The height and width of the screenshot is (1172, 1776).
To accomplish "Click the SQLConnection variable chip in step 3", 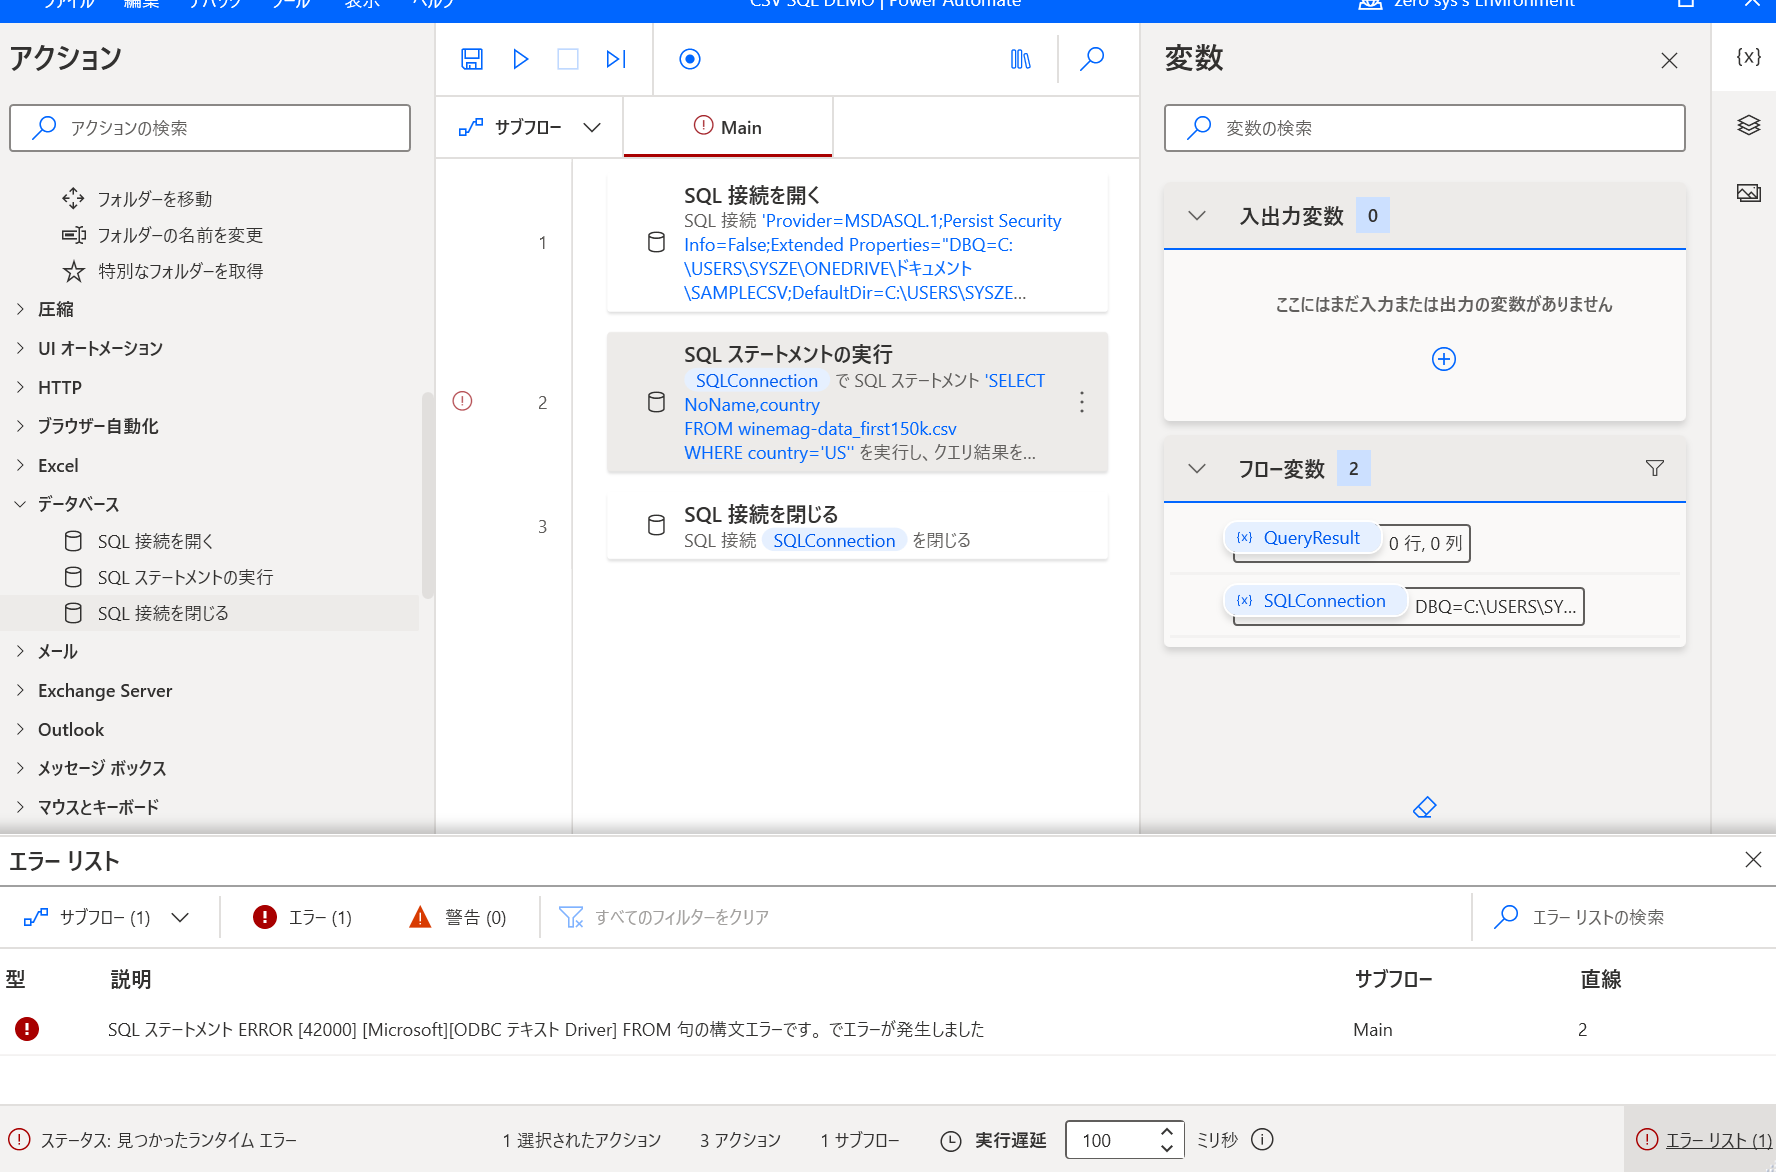I will point(834,541).
